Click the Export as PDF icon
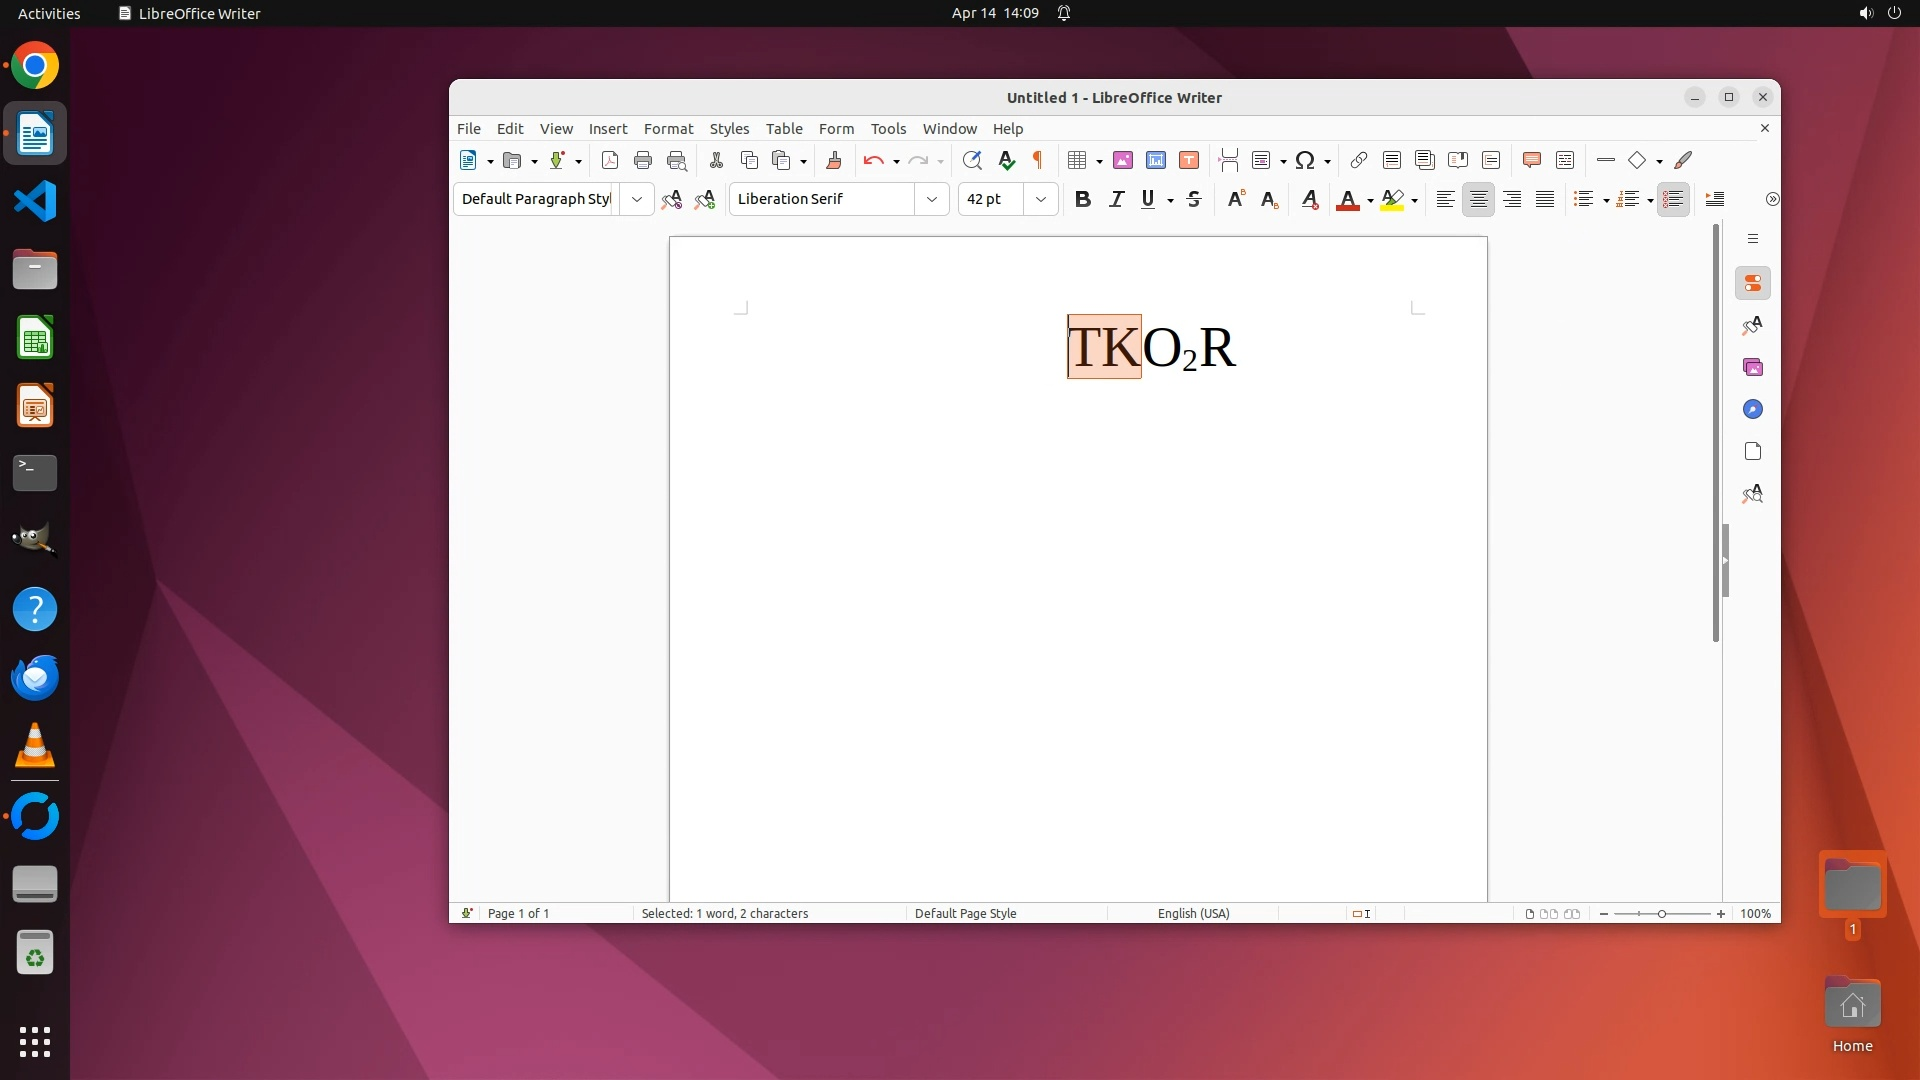 610,160
